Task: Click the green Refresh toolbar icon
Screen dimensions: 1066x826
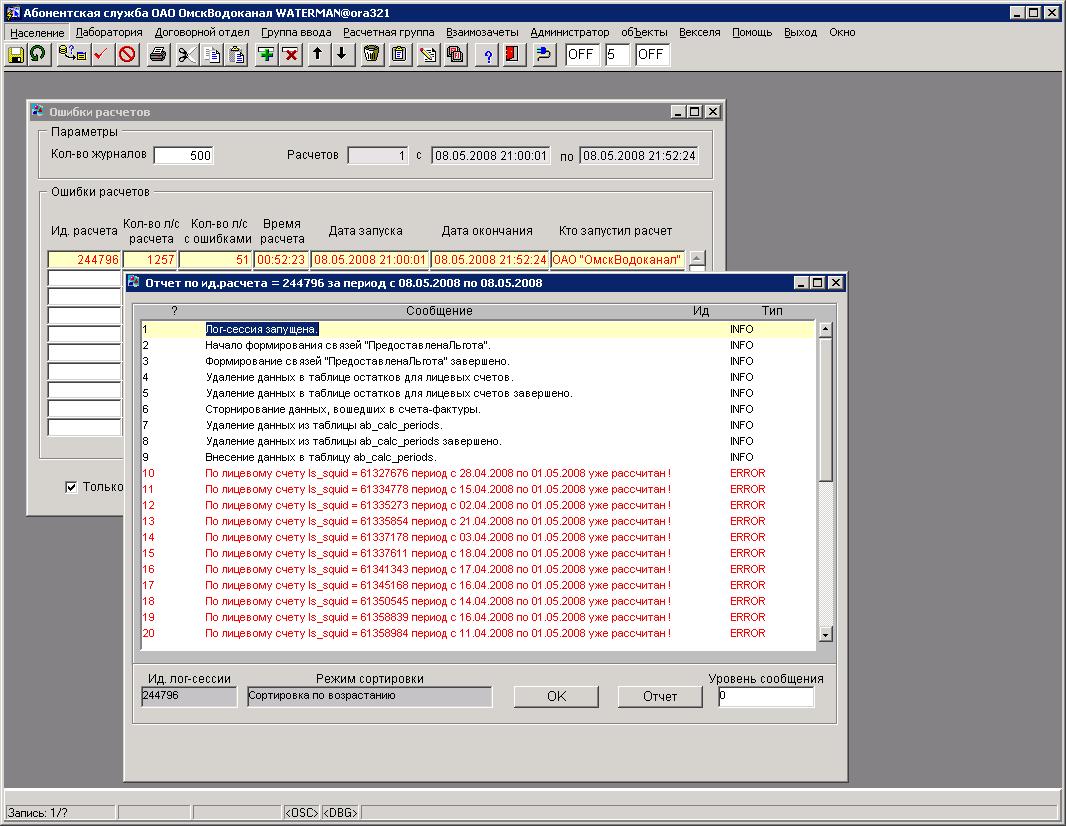Action: coord(38,54)
